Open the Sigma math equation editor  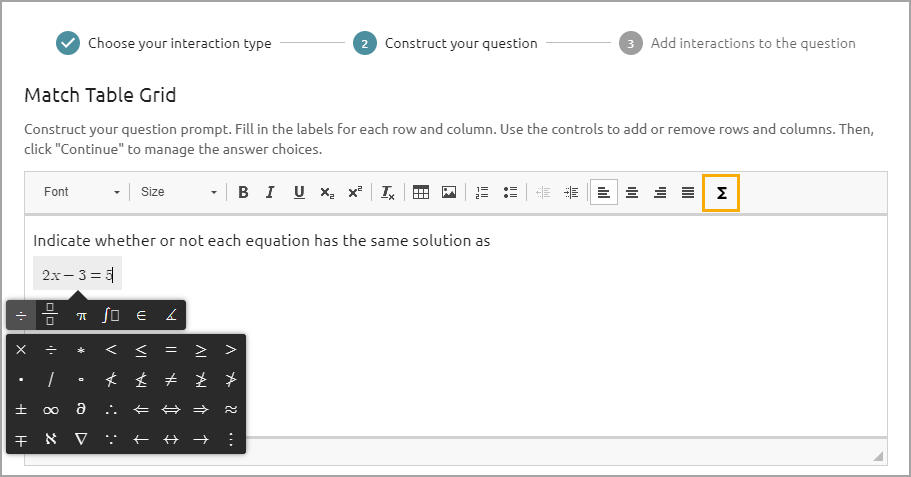pyautogui.click(x=721, y=193)
